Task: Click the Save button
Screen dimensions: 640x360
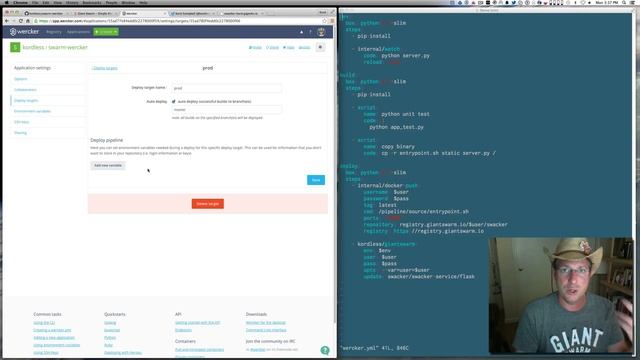Action: click(316, 180)
